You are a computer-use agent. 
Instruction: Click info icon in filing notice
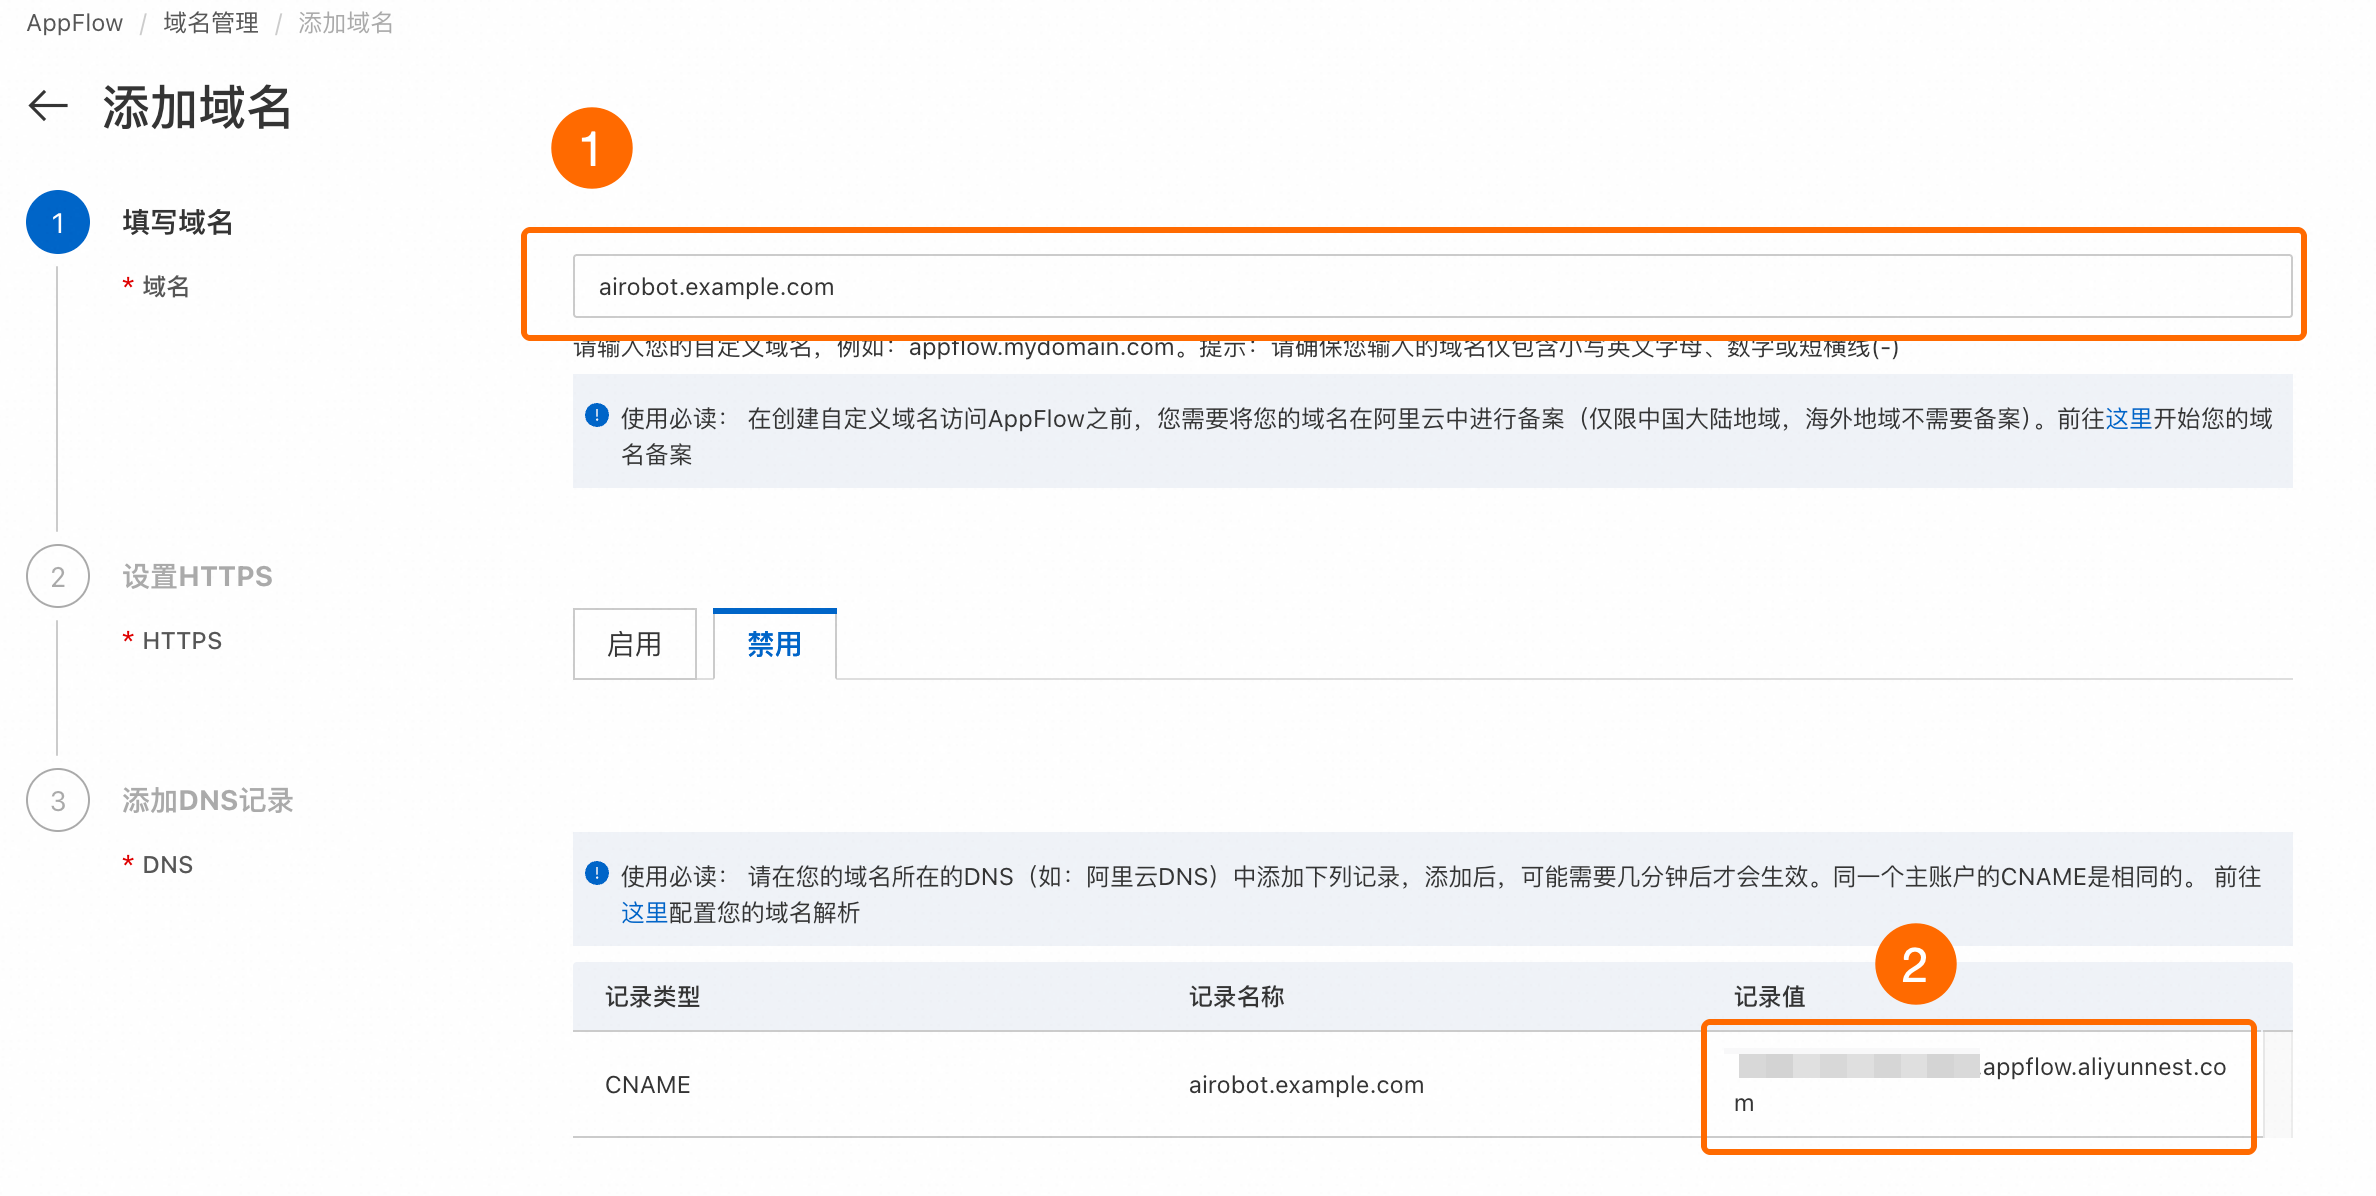597,416
